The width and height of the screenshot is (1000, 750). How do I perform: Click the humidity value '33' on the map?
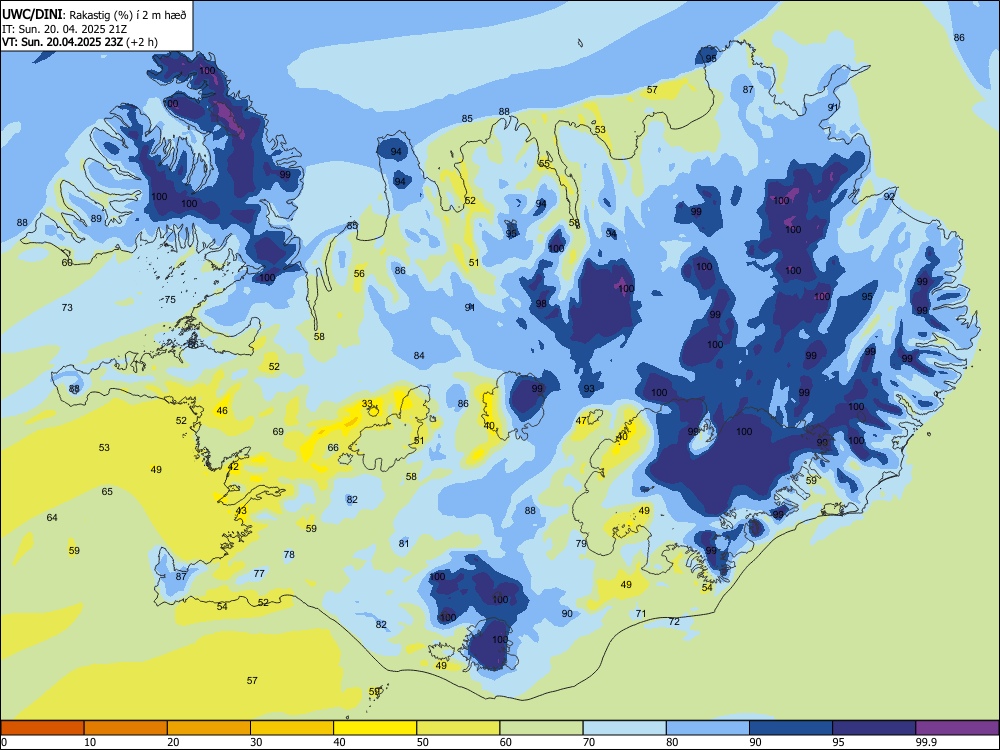(367, 404)
